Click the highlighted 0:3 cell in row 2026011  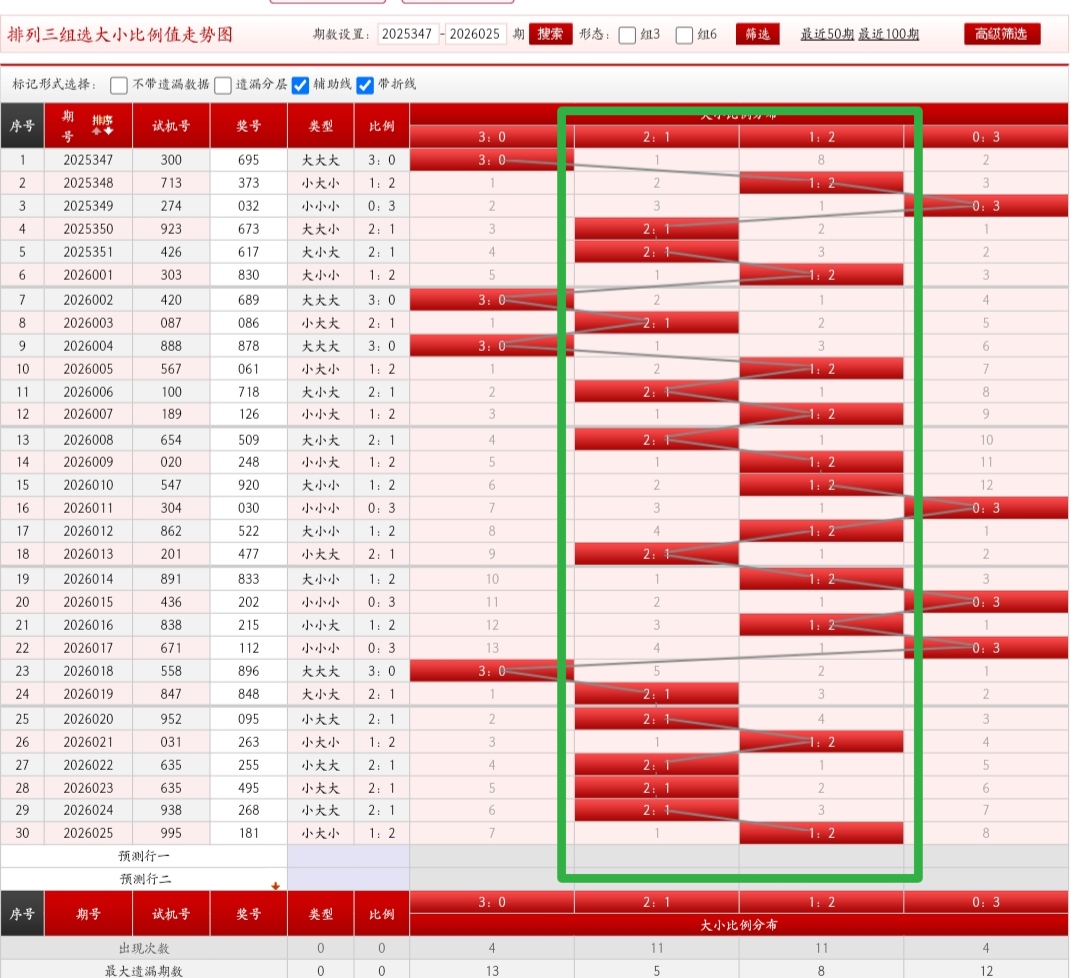click(x=986, y=508)
